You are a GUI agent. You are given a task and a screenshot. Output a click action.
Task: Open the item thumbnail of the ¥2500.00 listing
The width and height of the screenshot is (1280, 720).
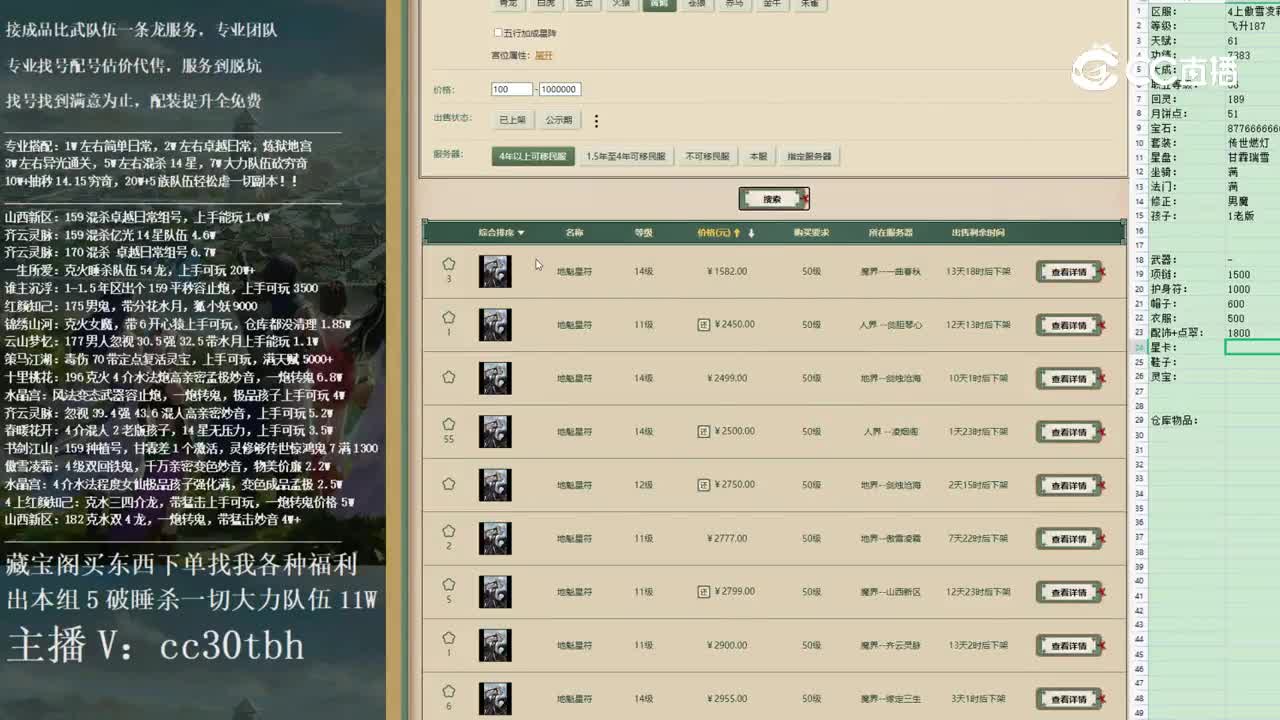coord(495,432)
